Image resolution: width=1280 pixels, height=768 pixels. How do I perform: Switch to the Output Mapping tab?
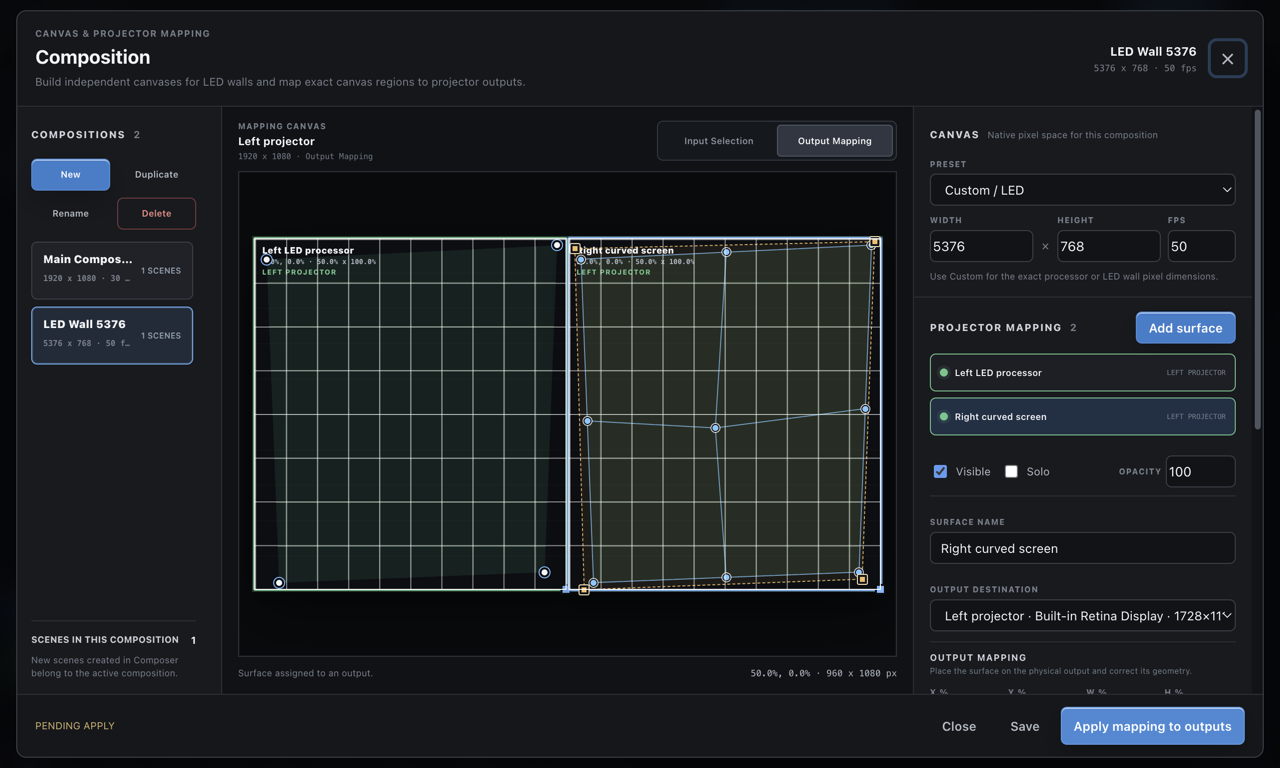[x=835, y=141]
